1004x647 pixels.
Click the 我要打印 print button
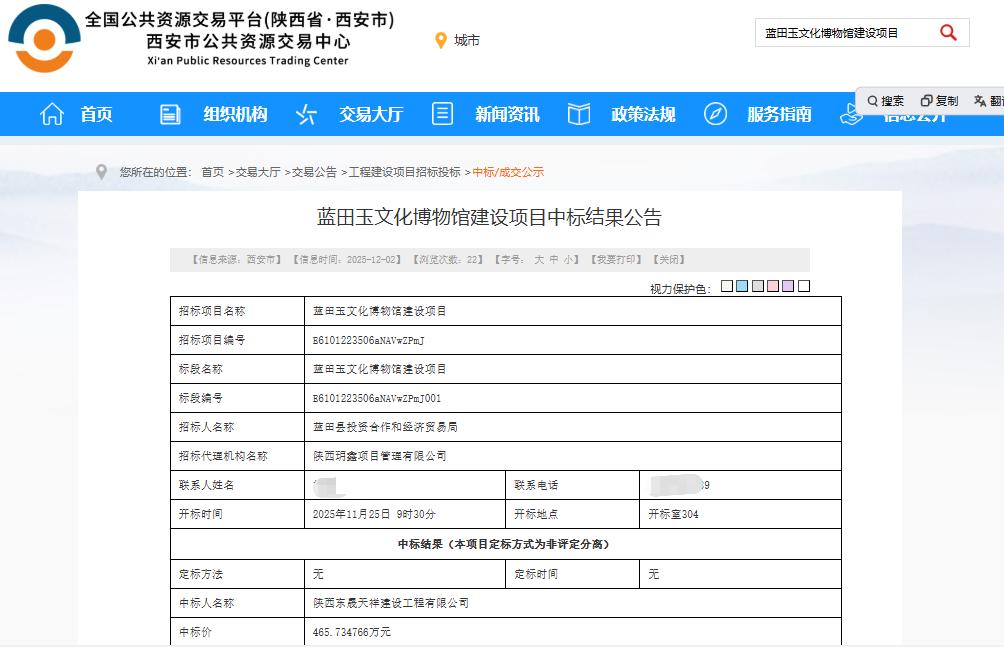[x=618, y=260]
